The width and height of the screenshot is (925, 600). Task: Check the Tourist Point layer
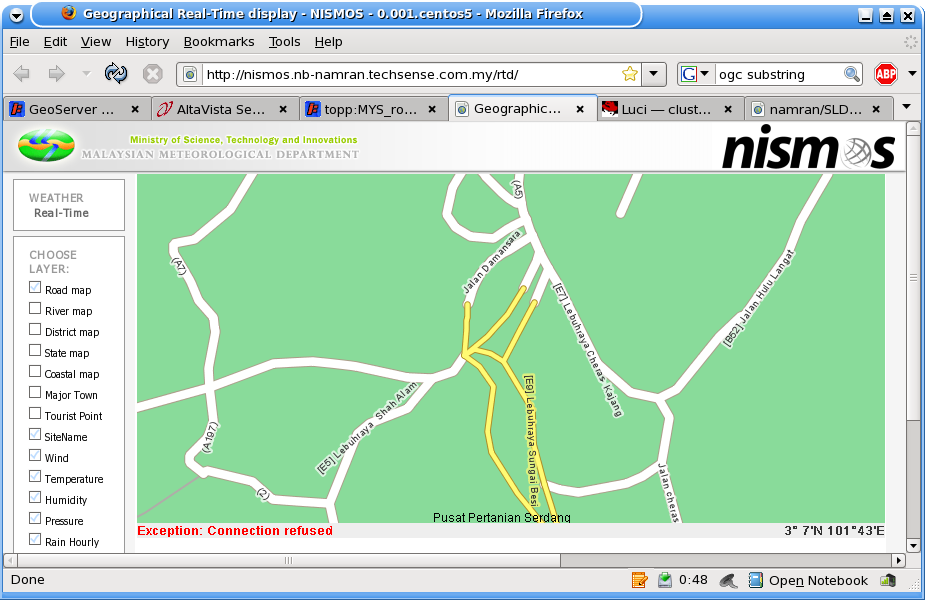36,415
